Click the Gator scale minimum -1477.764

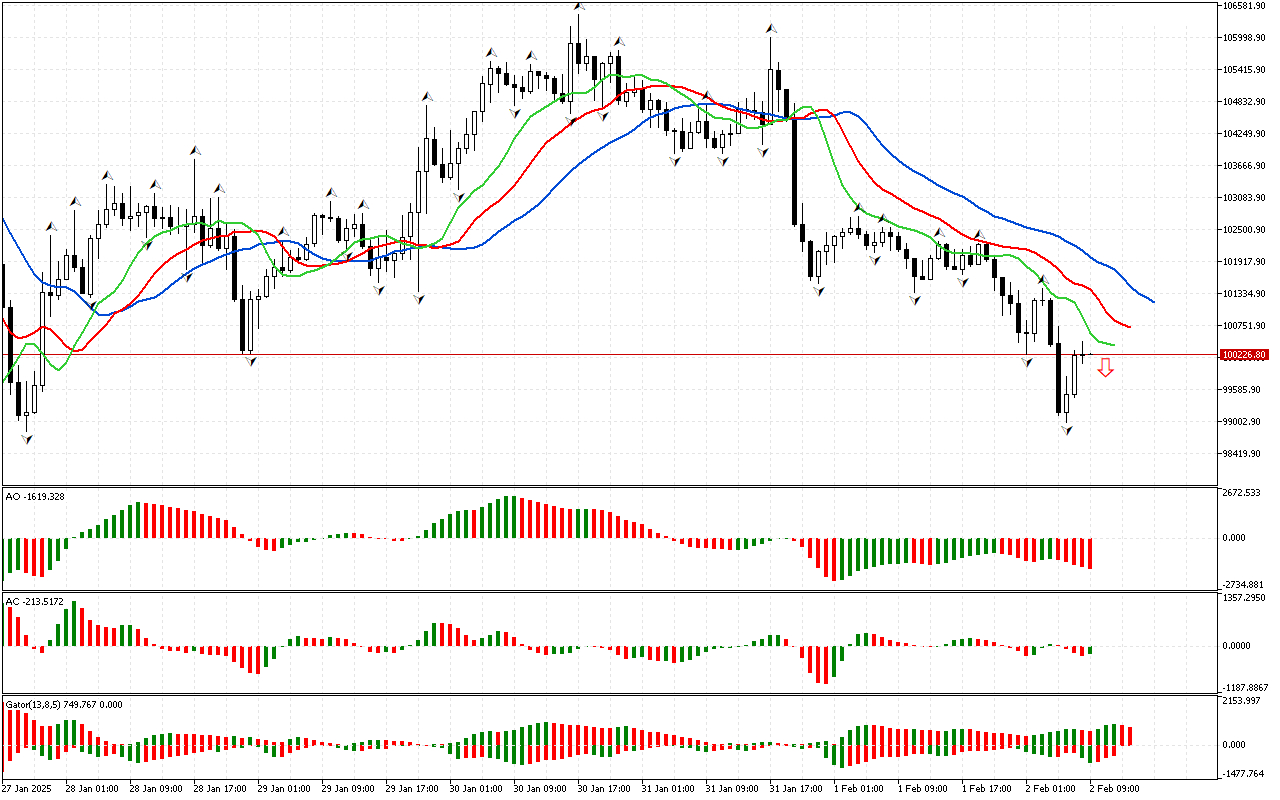coord(1244,773)
